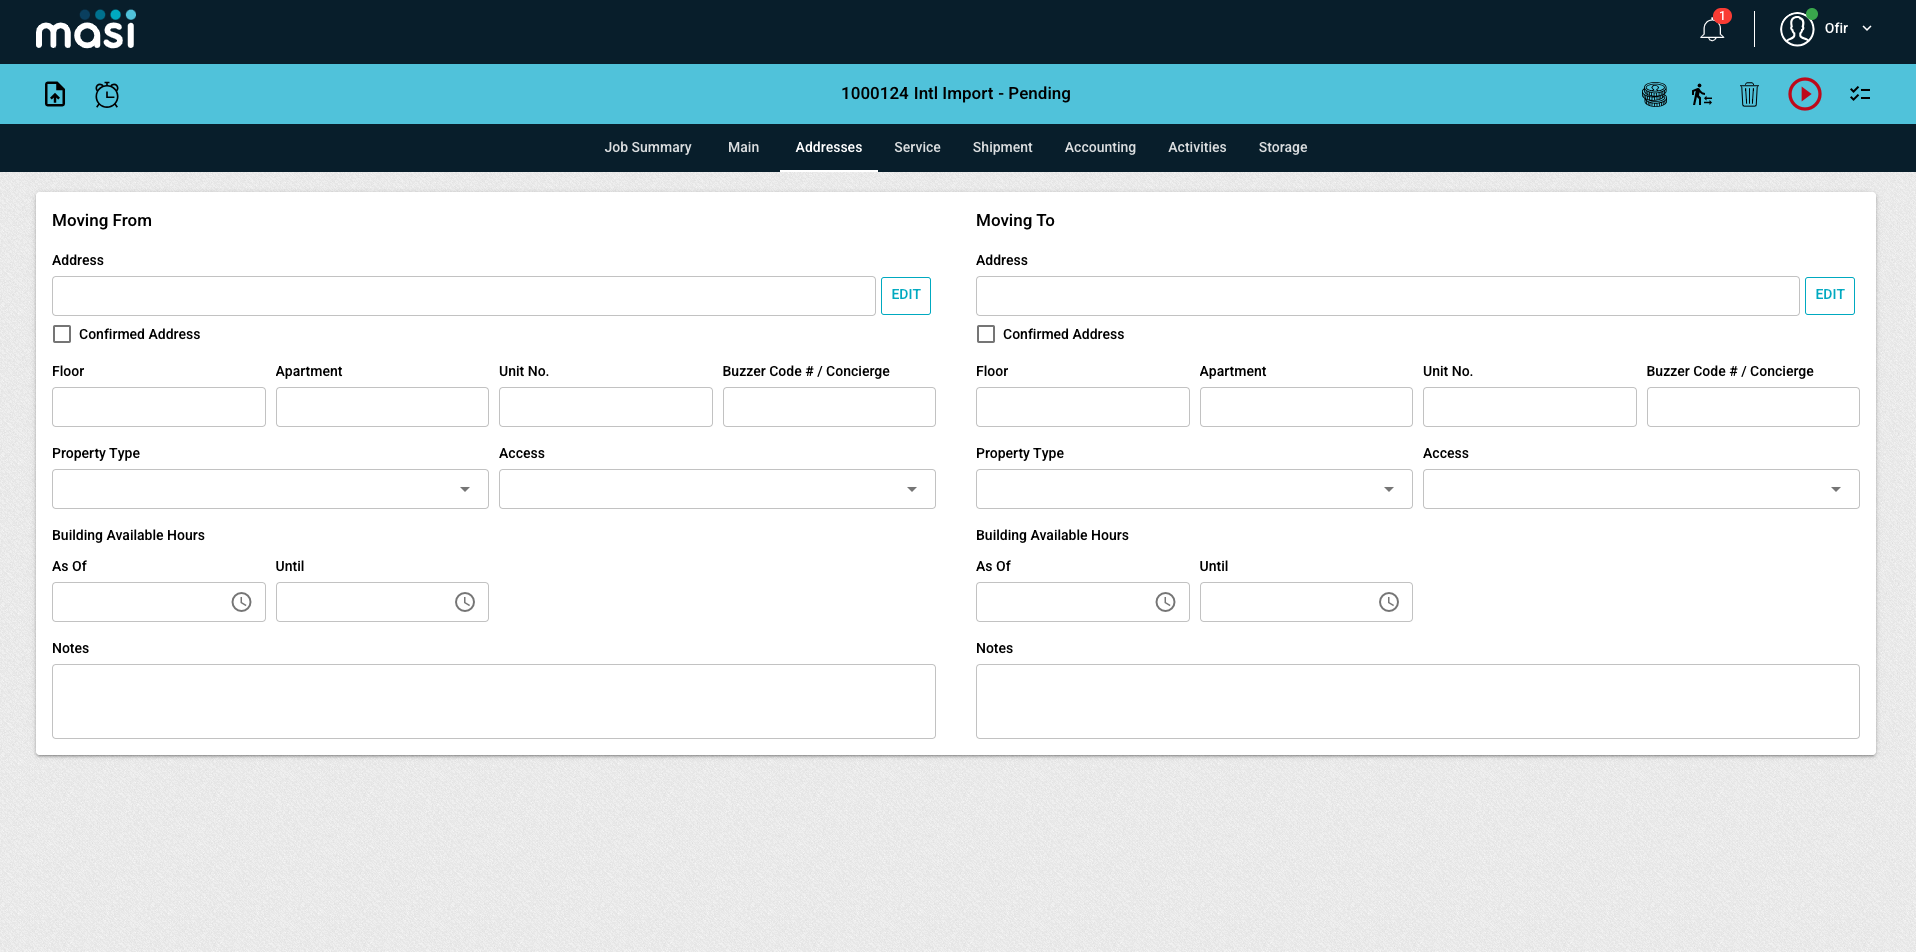Click EDIT for Moving From address
The height and width of the screenshot is (952, 1916).
click(905, 295)
